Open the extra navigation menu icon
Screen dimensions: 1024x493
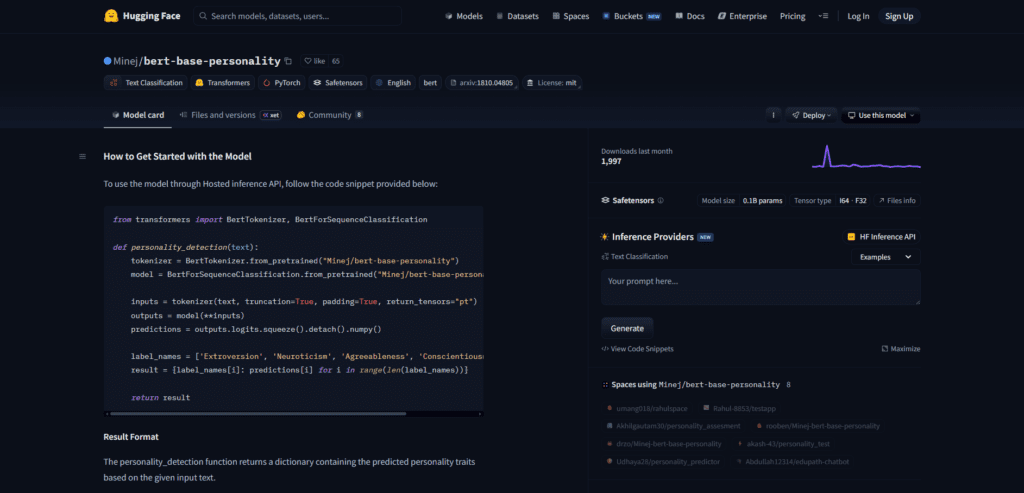pyautogui.click(x=824, y=16)
